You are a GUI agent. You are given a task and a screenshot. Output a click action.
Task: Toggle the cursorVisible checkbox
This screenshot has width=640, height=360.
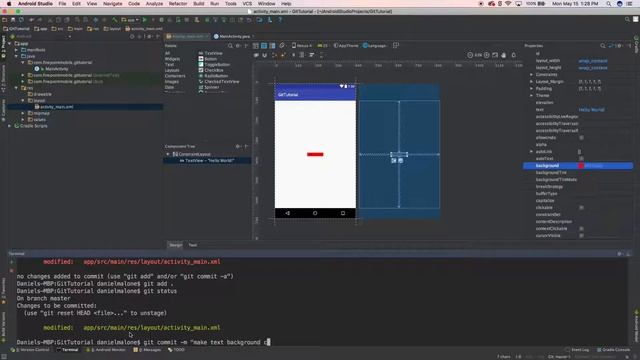581,236
